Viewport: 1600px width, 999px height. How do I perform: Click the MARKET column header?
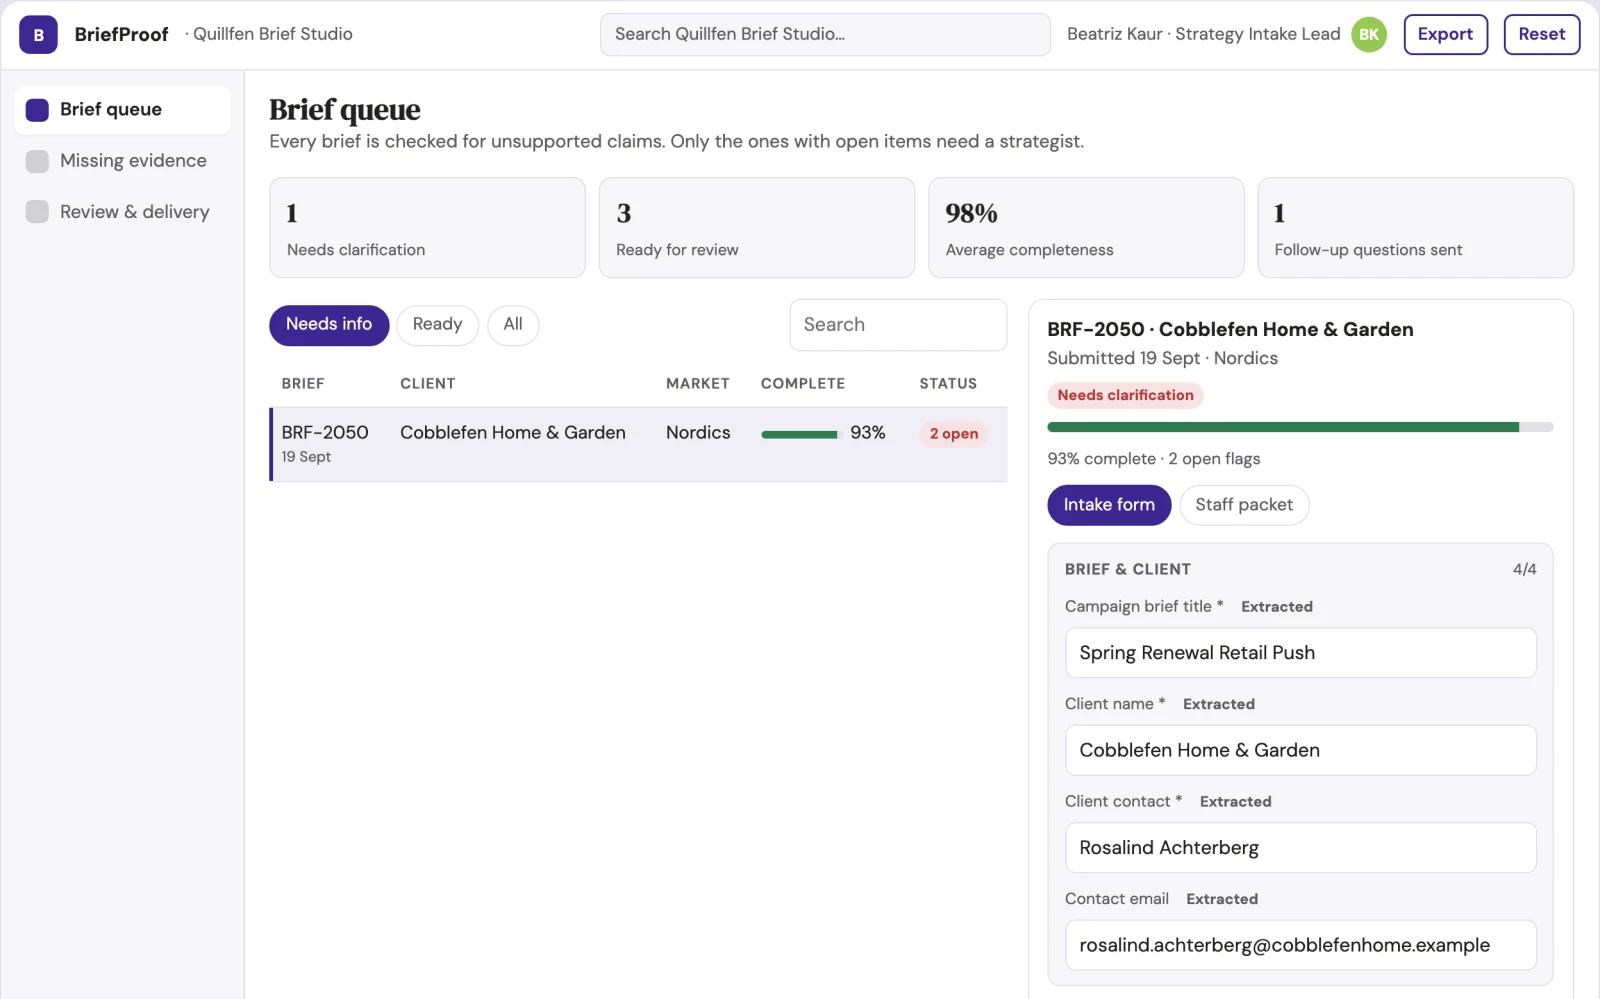698,384
